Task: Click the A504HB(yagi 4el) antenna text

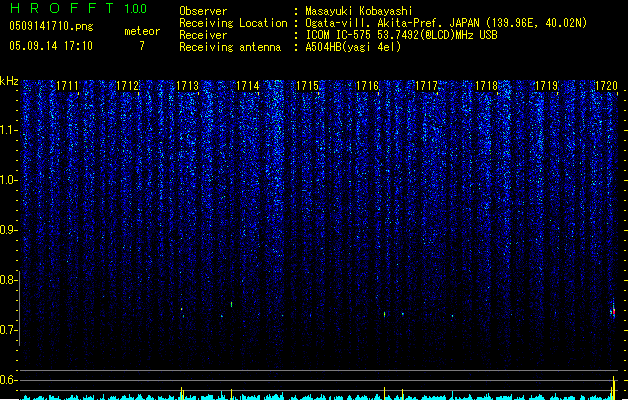Action: pos(353,47)
